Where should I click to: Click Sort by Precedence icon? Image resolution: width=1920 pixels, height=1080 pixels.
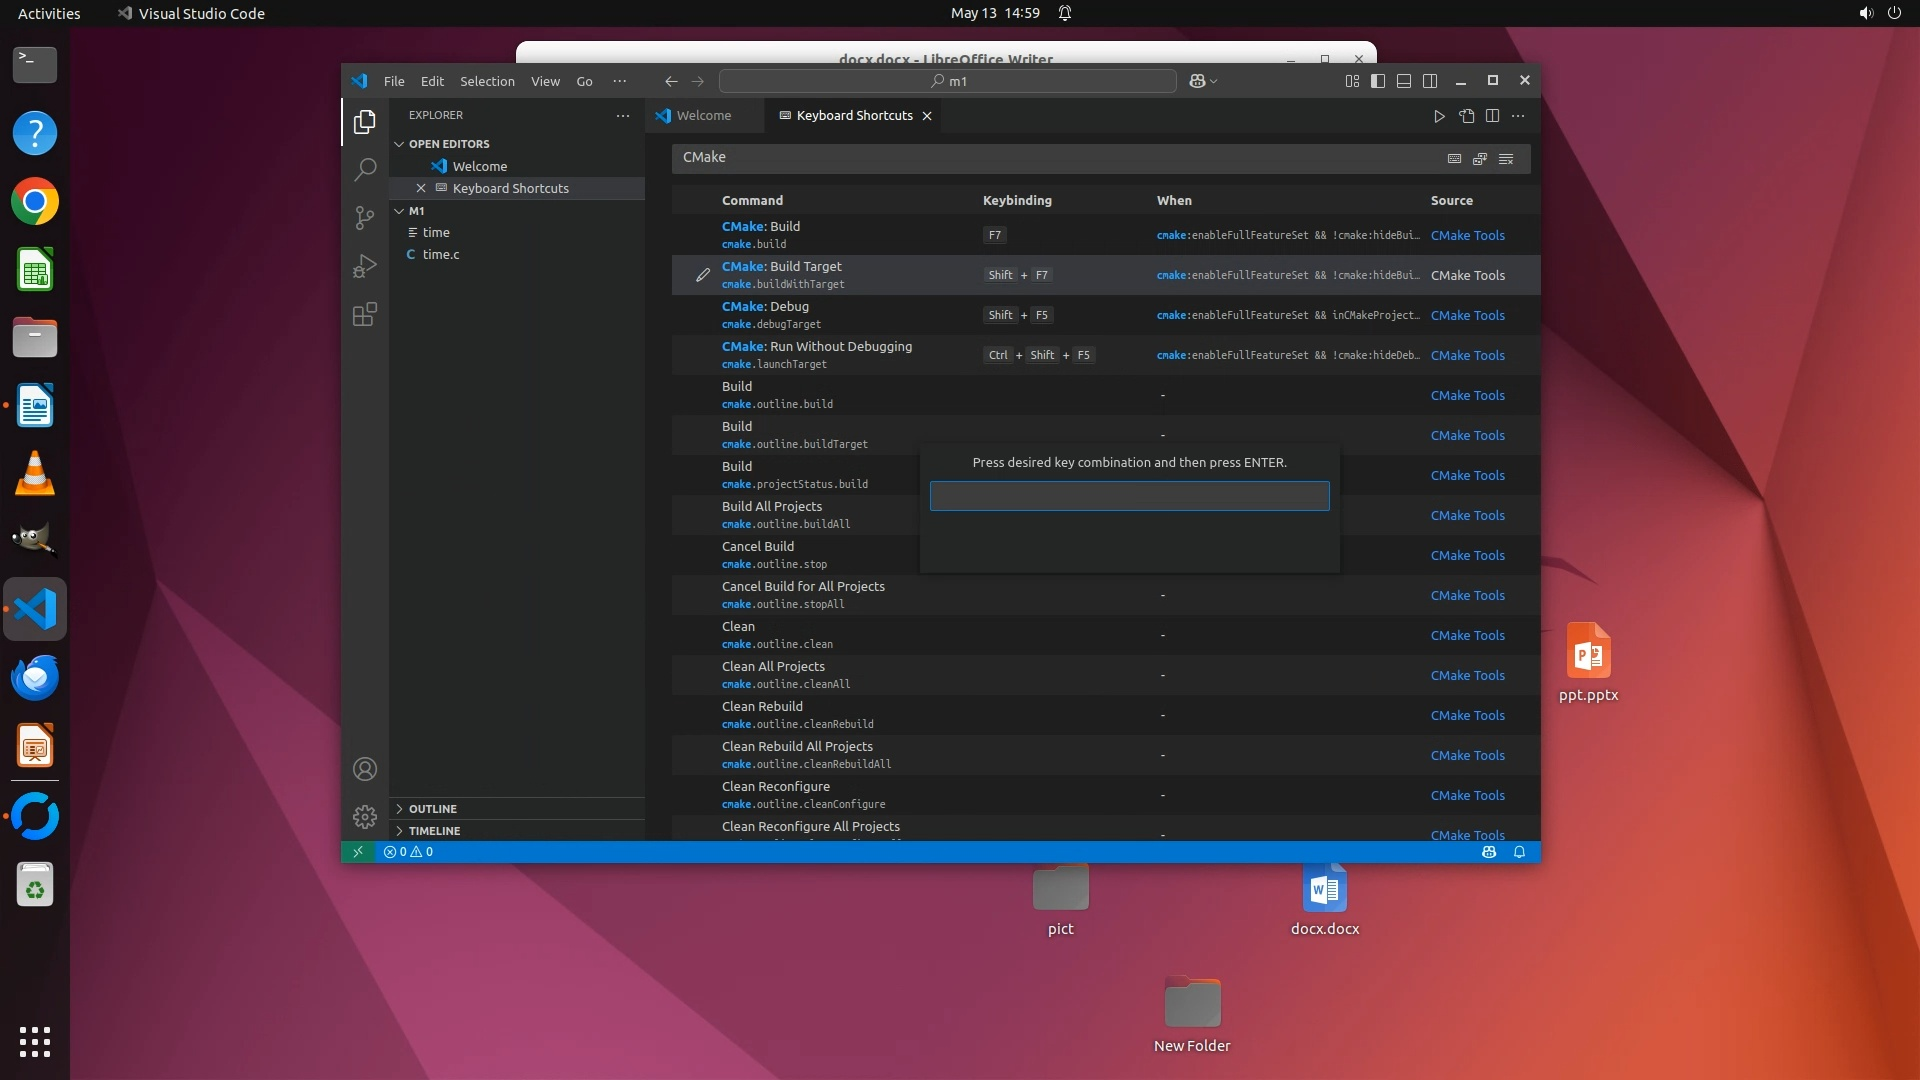tap(1480, 158)
